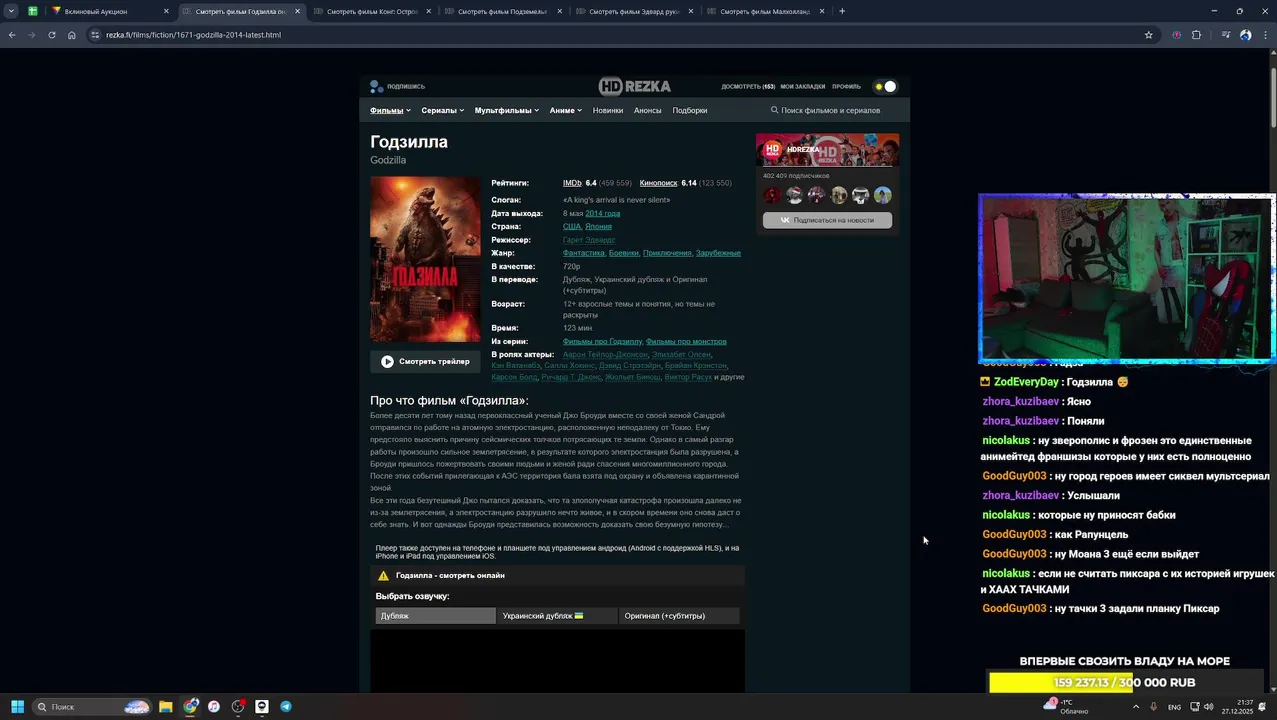Open the IMDb rating link
The height and width of the screenshot is (720, 1277).
(572, 183)
